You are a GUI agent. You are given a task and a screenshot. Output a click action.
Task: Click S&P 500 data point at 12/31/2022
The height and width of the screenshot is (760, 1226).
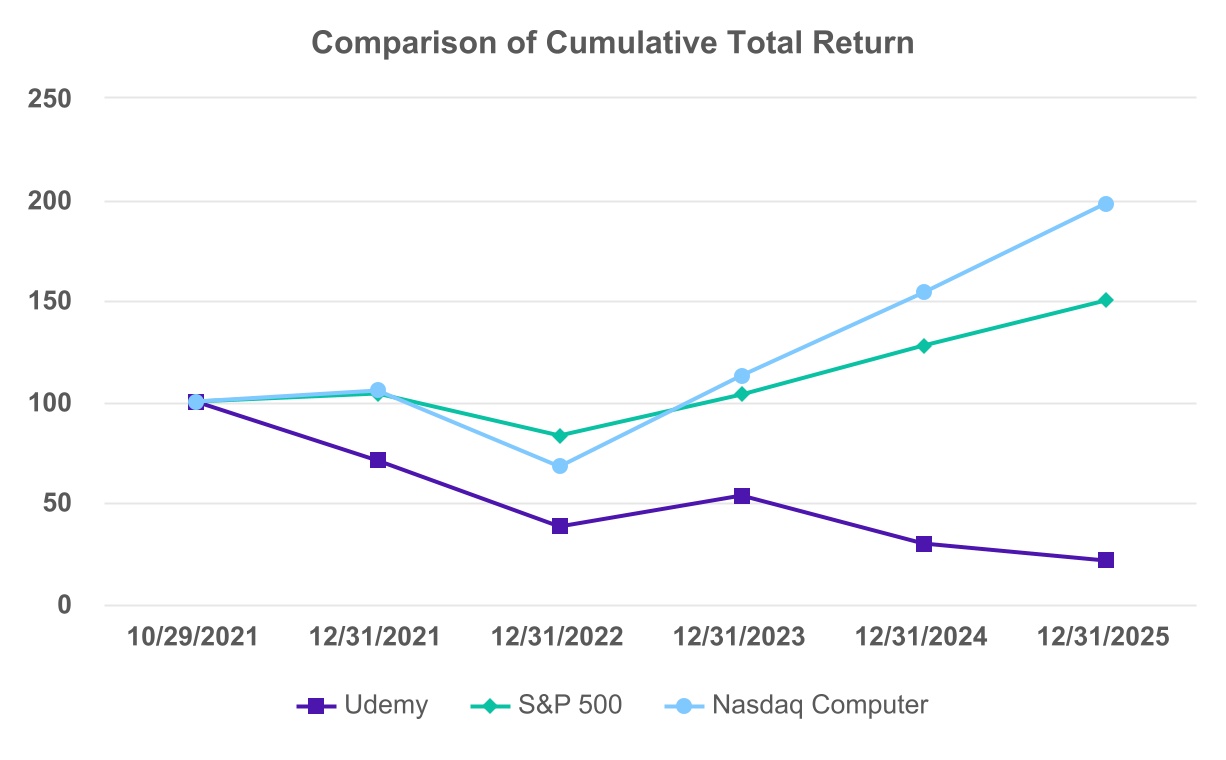pyautogui.click(x=560, y=436)
